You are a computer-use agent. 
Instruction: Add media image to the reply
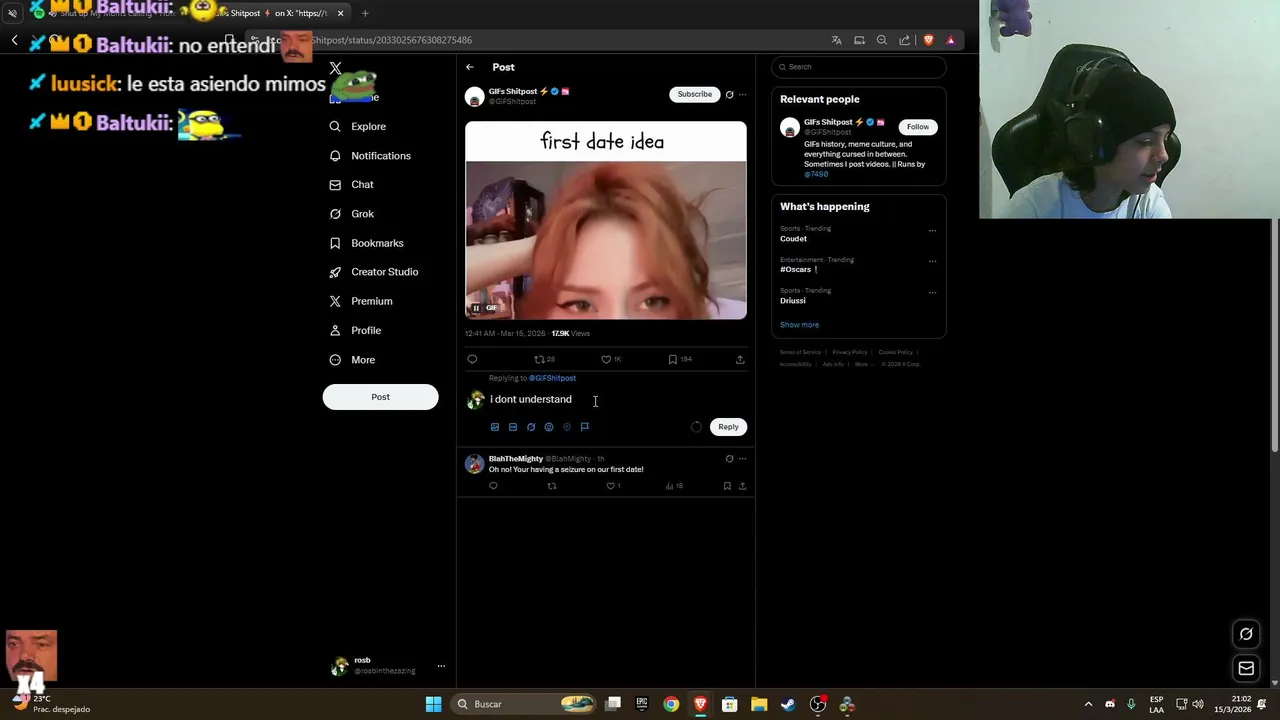[x=495, y=427]
